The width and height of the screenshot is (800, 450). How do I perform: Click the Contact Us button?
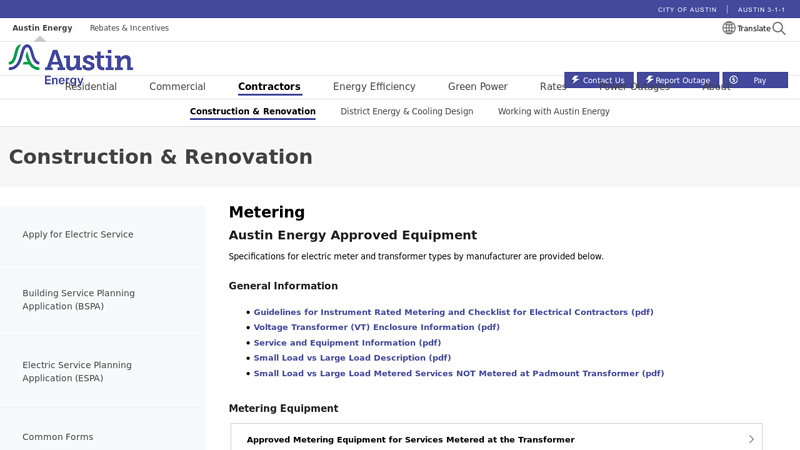pyautogui.click(x=598, y=80)
